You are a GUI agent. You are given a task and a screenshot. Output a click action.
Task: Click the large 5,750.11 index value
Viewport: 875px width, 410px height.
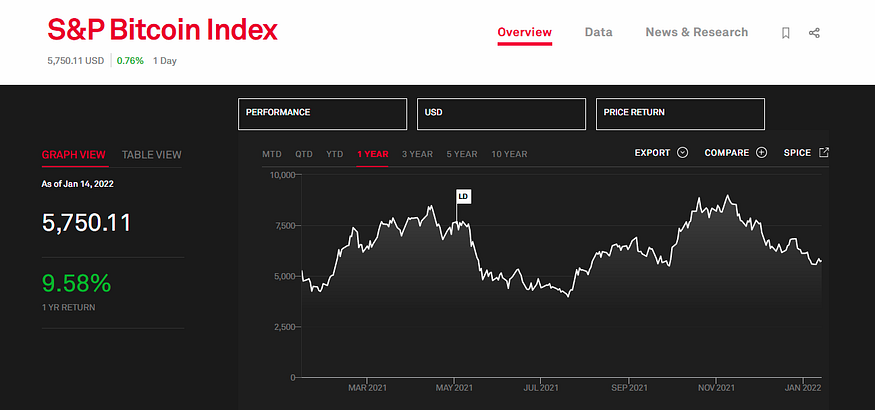click(86, 223)
